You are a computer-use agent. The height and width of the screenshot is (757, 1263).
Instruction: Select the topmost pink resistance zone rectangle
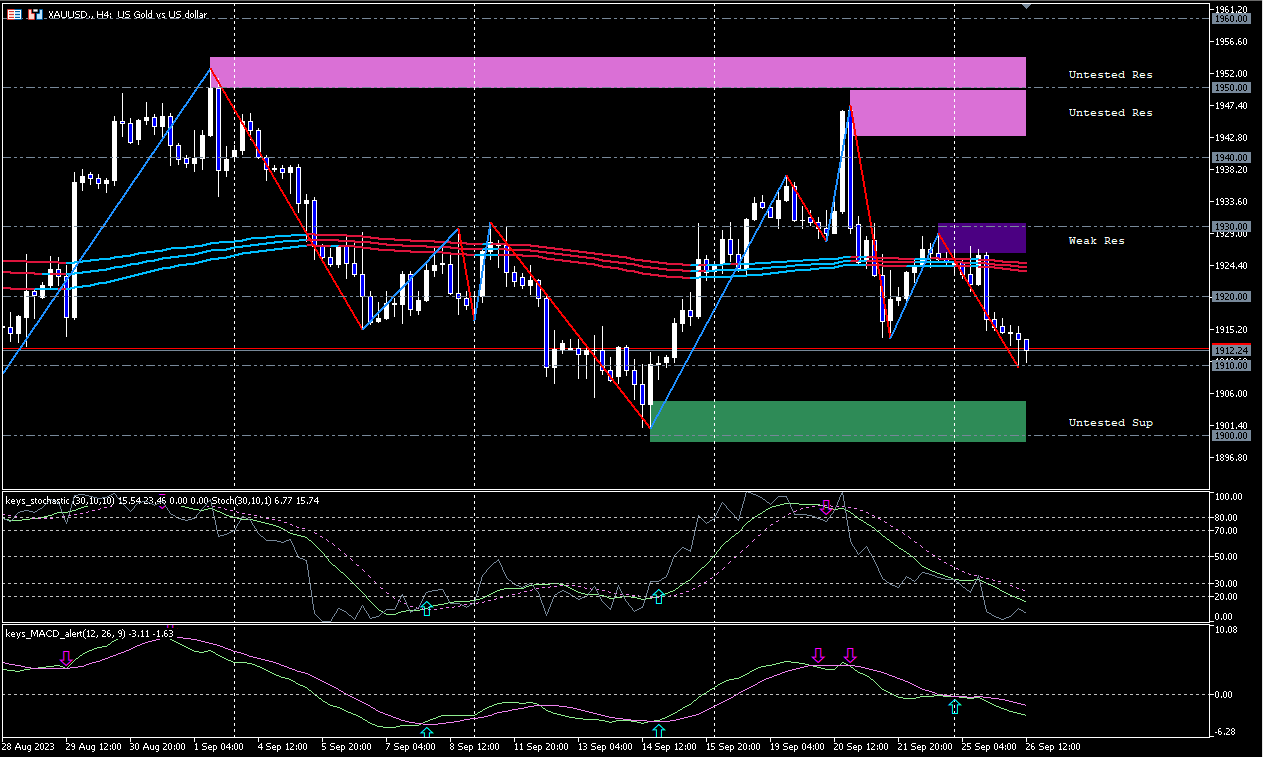tap(618, 72)
